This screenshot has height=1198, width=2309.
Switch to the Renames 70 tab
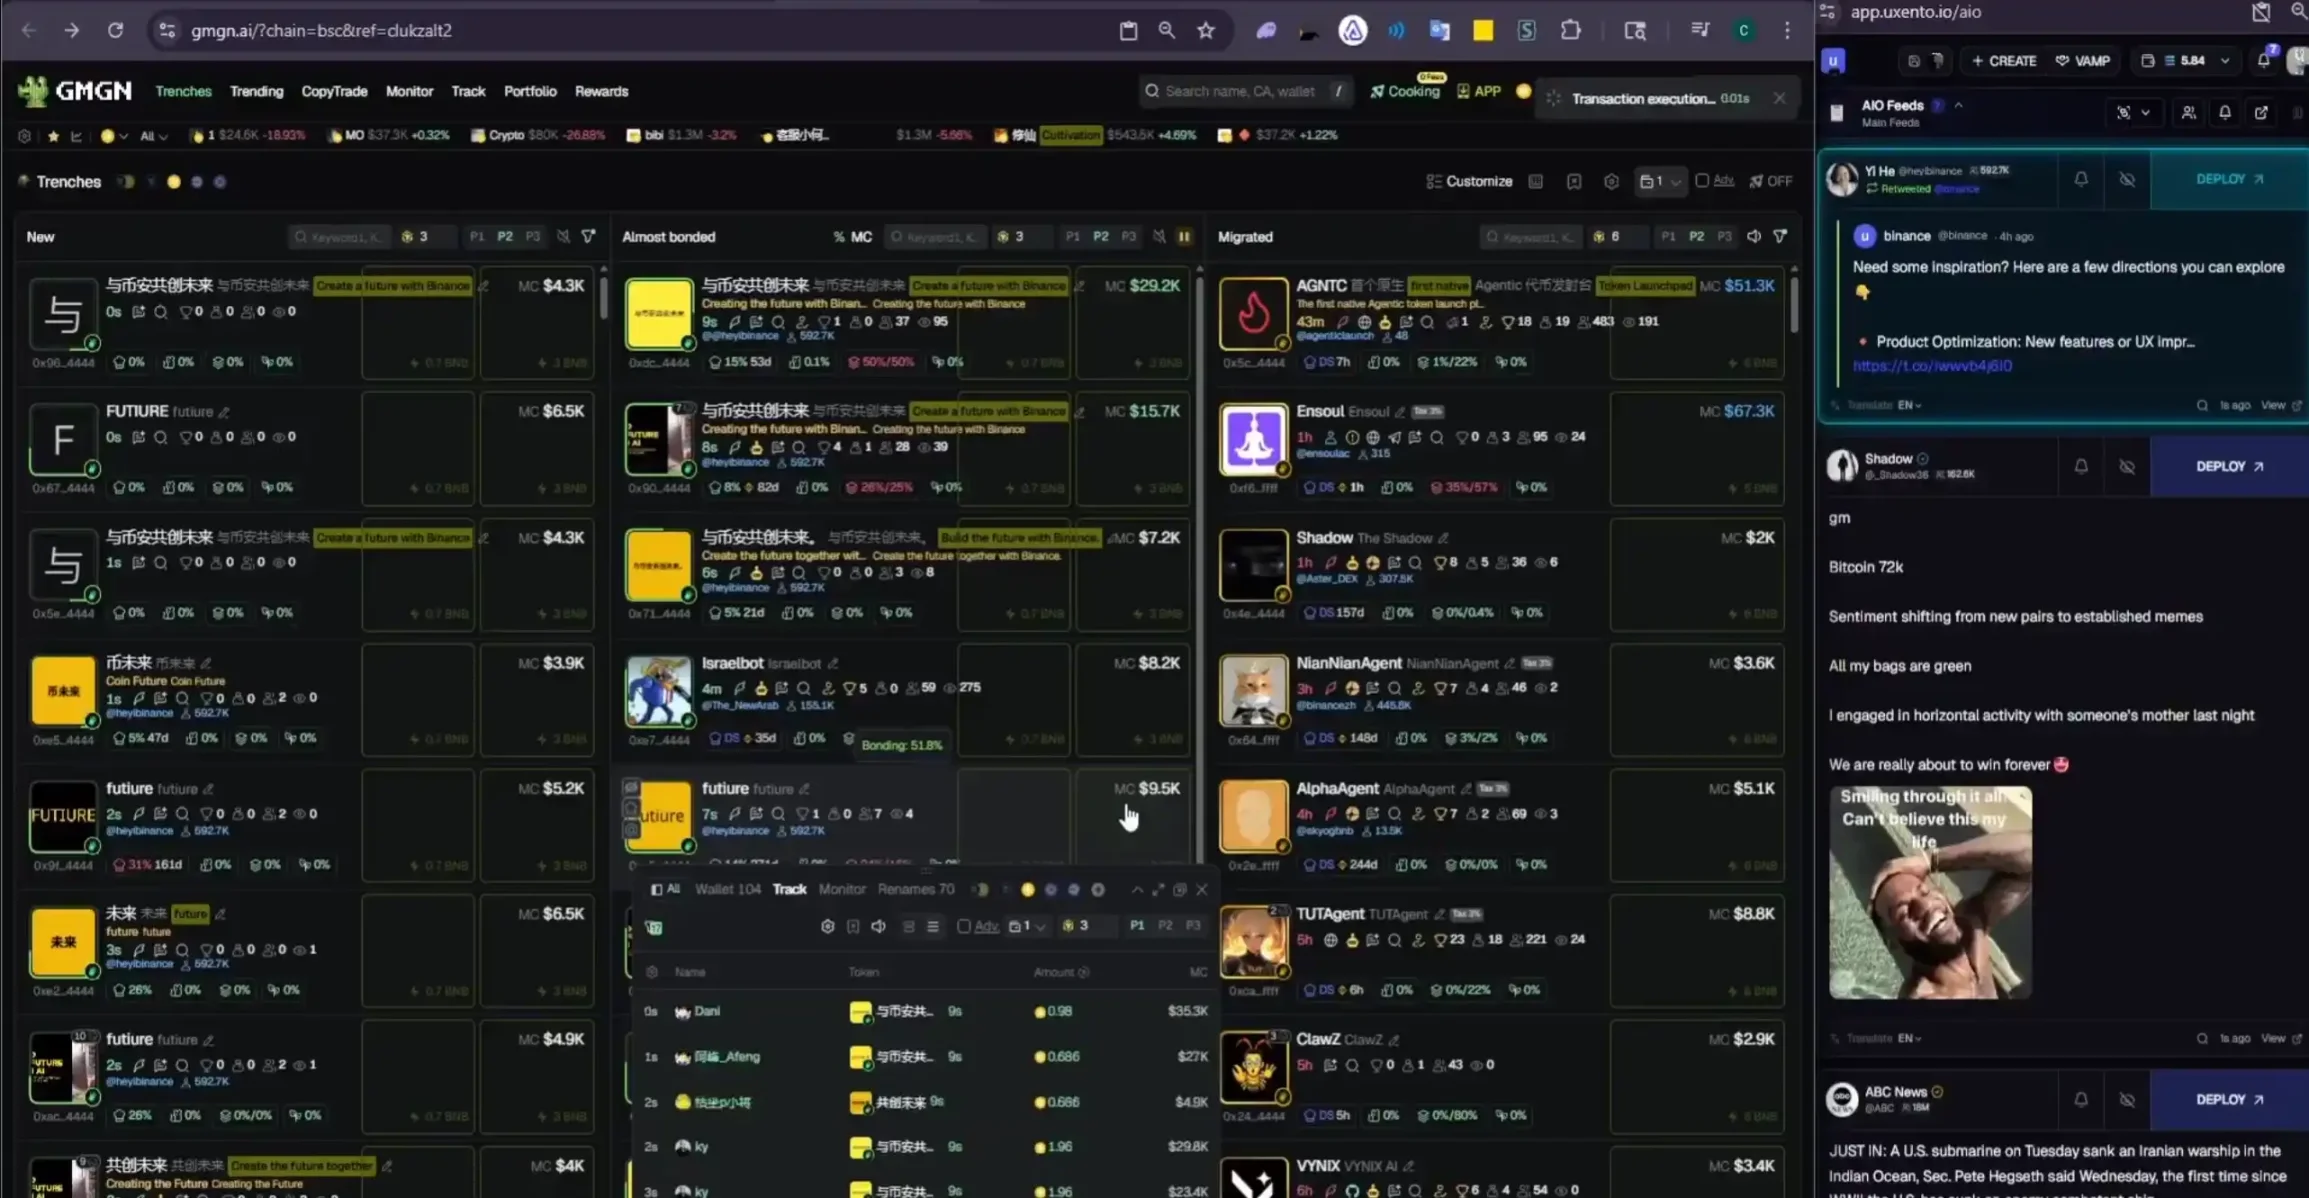[x=915, y=889]
